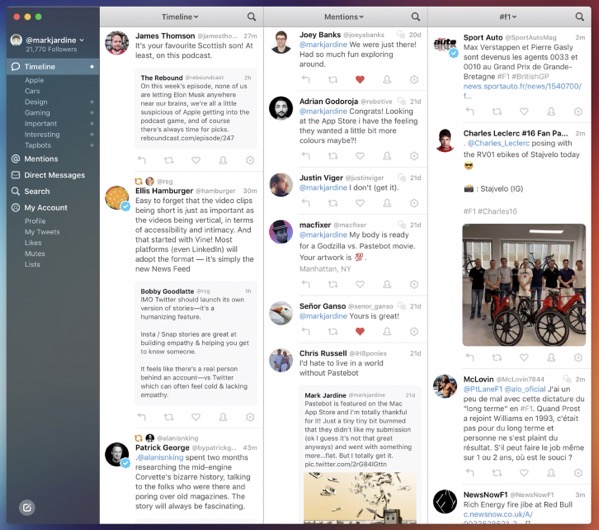Like Justin Viger's mention
Screen dimensions: 599x530
360,203
